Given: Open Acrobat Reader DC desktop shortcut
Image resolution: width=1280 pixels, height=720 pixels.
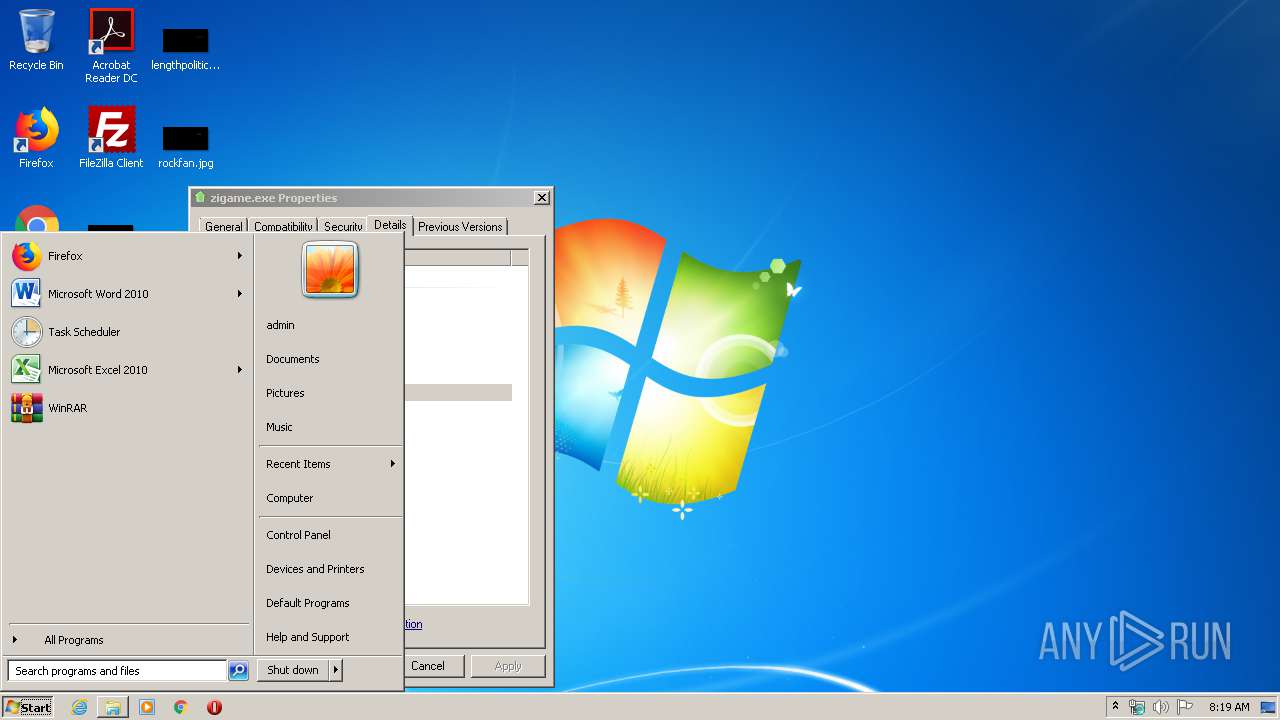Looking at the screenshot, I should pos(111,45).
